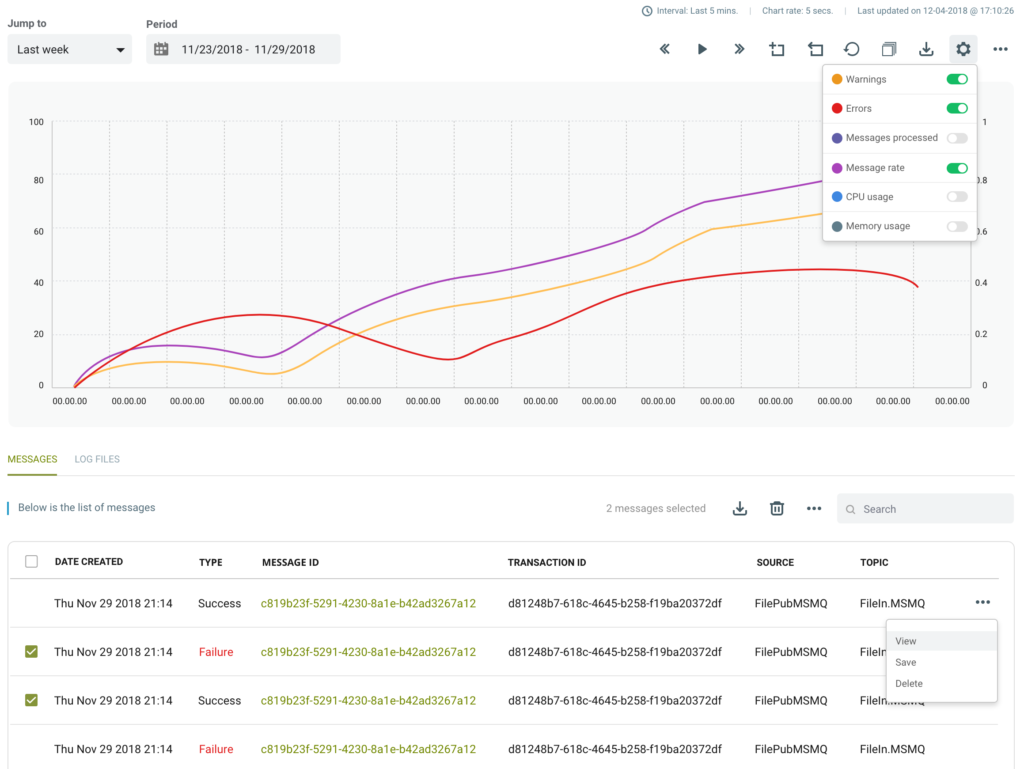
Task: Click the blue CPU usage color dot
Action: click(837, 196)
